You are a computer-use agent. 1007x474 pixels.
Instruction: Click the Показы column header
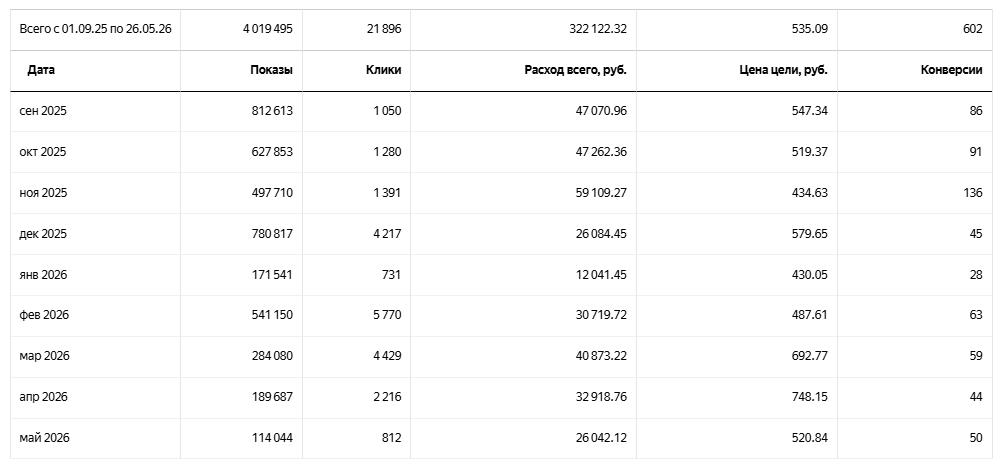(x=272, y=71)
